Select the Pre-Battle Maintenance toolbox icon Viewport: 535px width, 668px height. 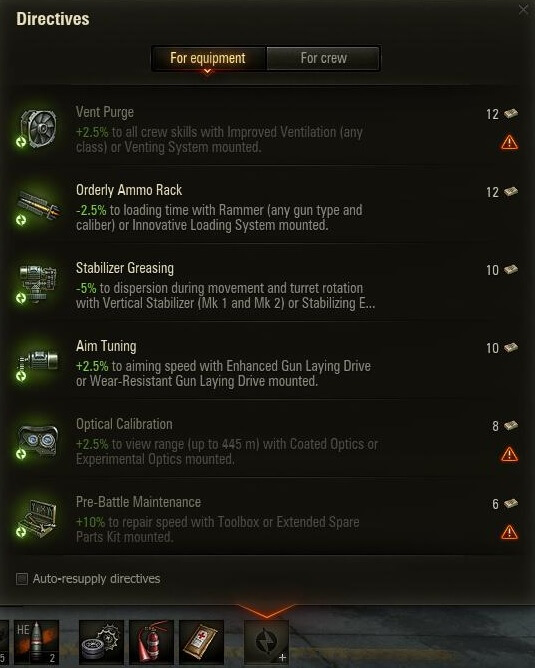pyautogui.click(x=37, y=519)
